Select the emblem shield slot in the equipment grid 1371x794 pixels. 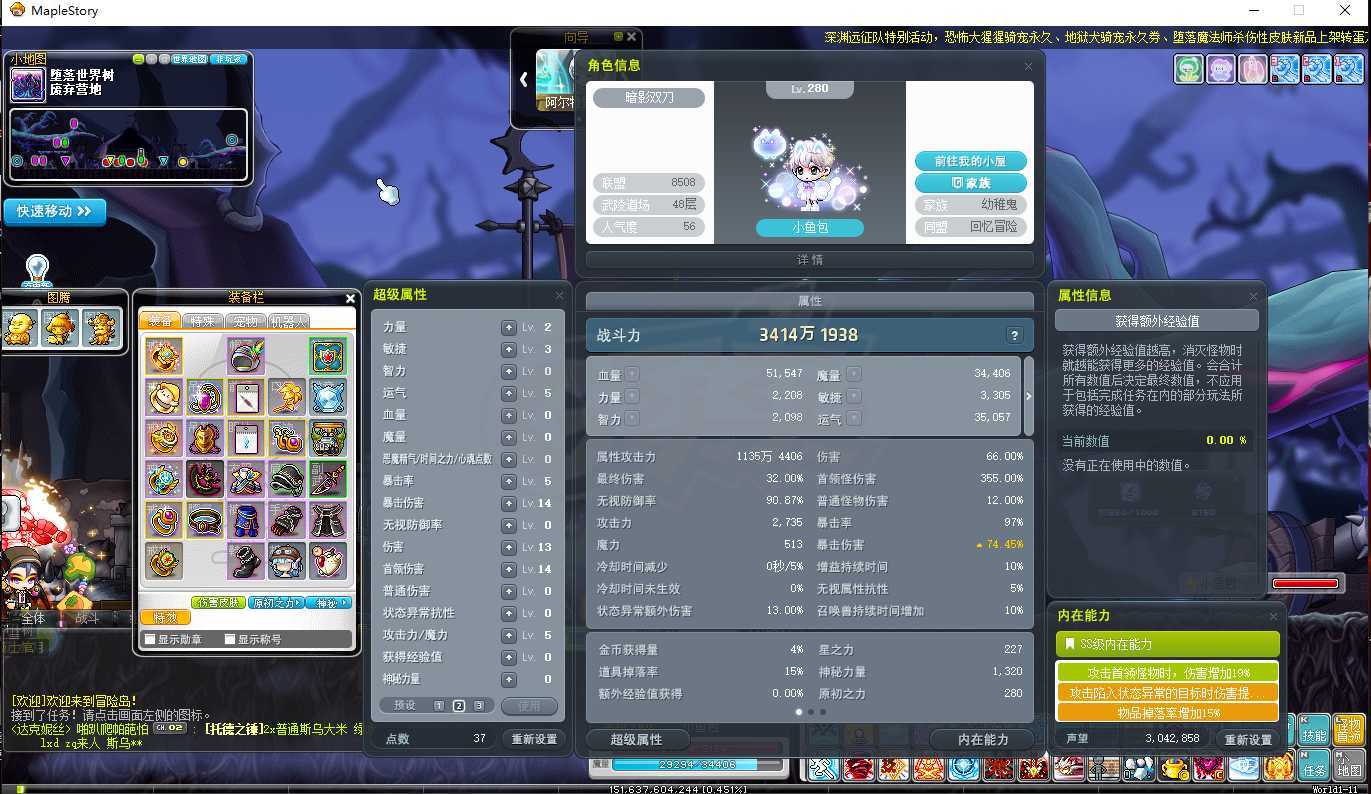pyautogui.click(x=327, y=356)
